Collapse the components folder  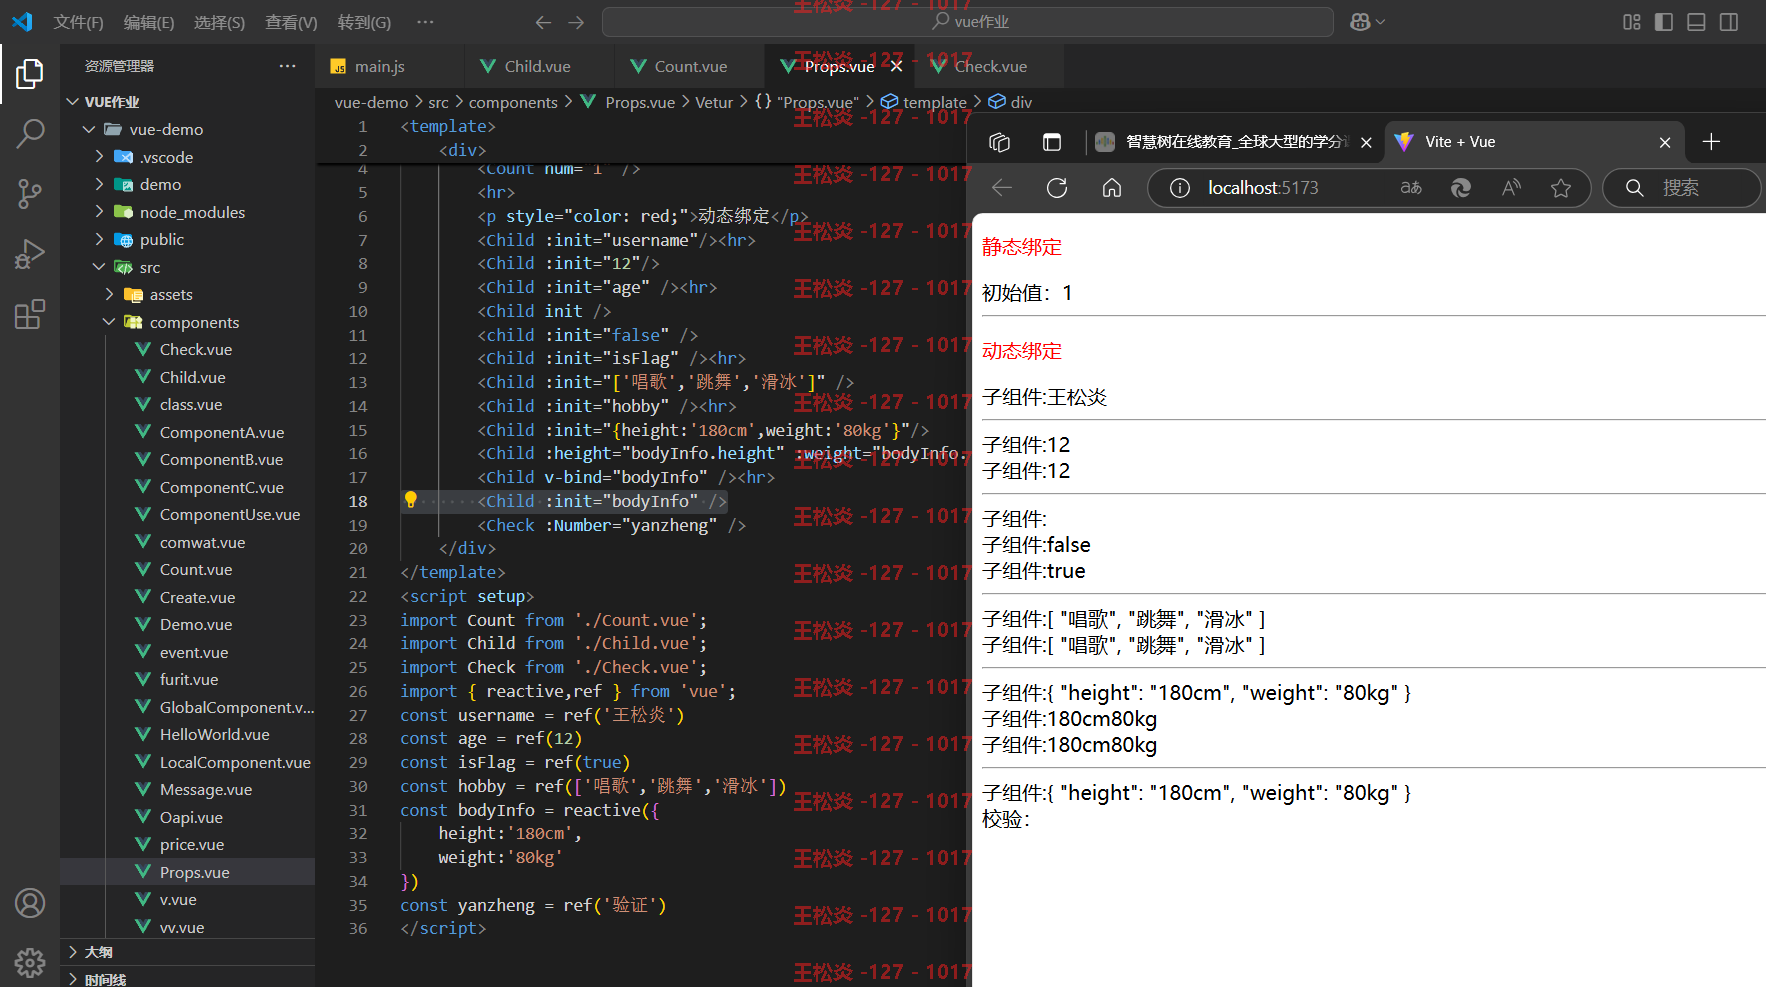(x=109, y=322)
